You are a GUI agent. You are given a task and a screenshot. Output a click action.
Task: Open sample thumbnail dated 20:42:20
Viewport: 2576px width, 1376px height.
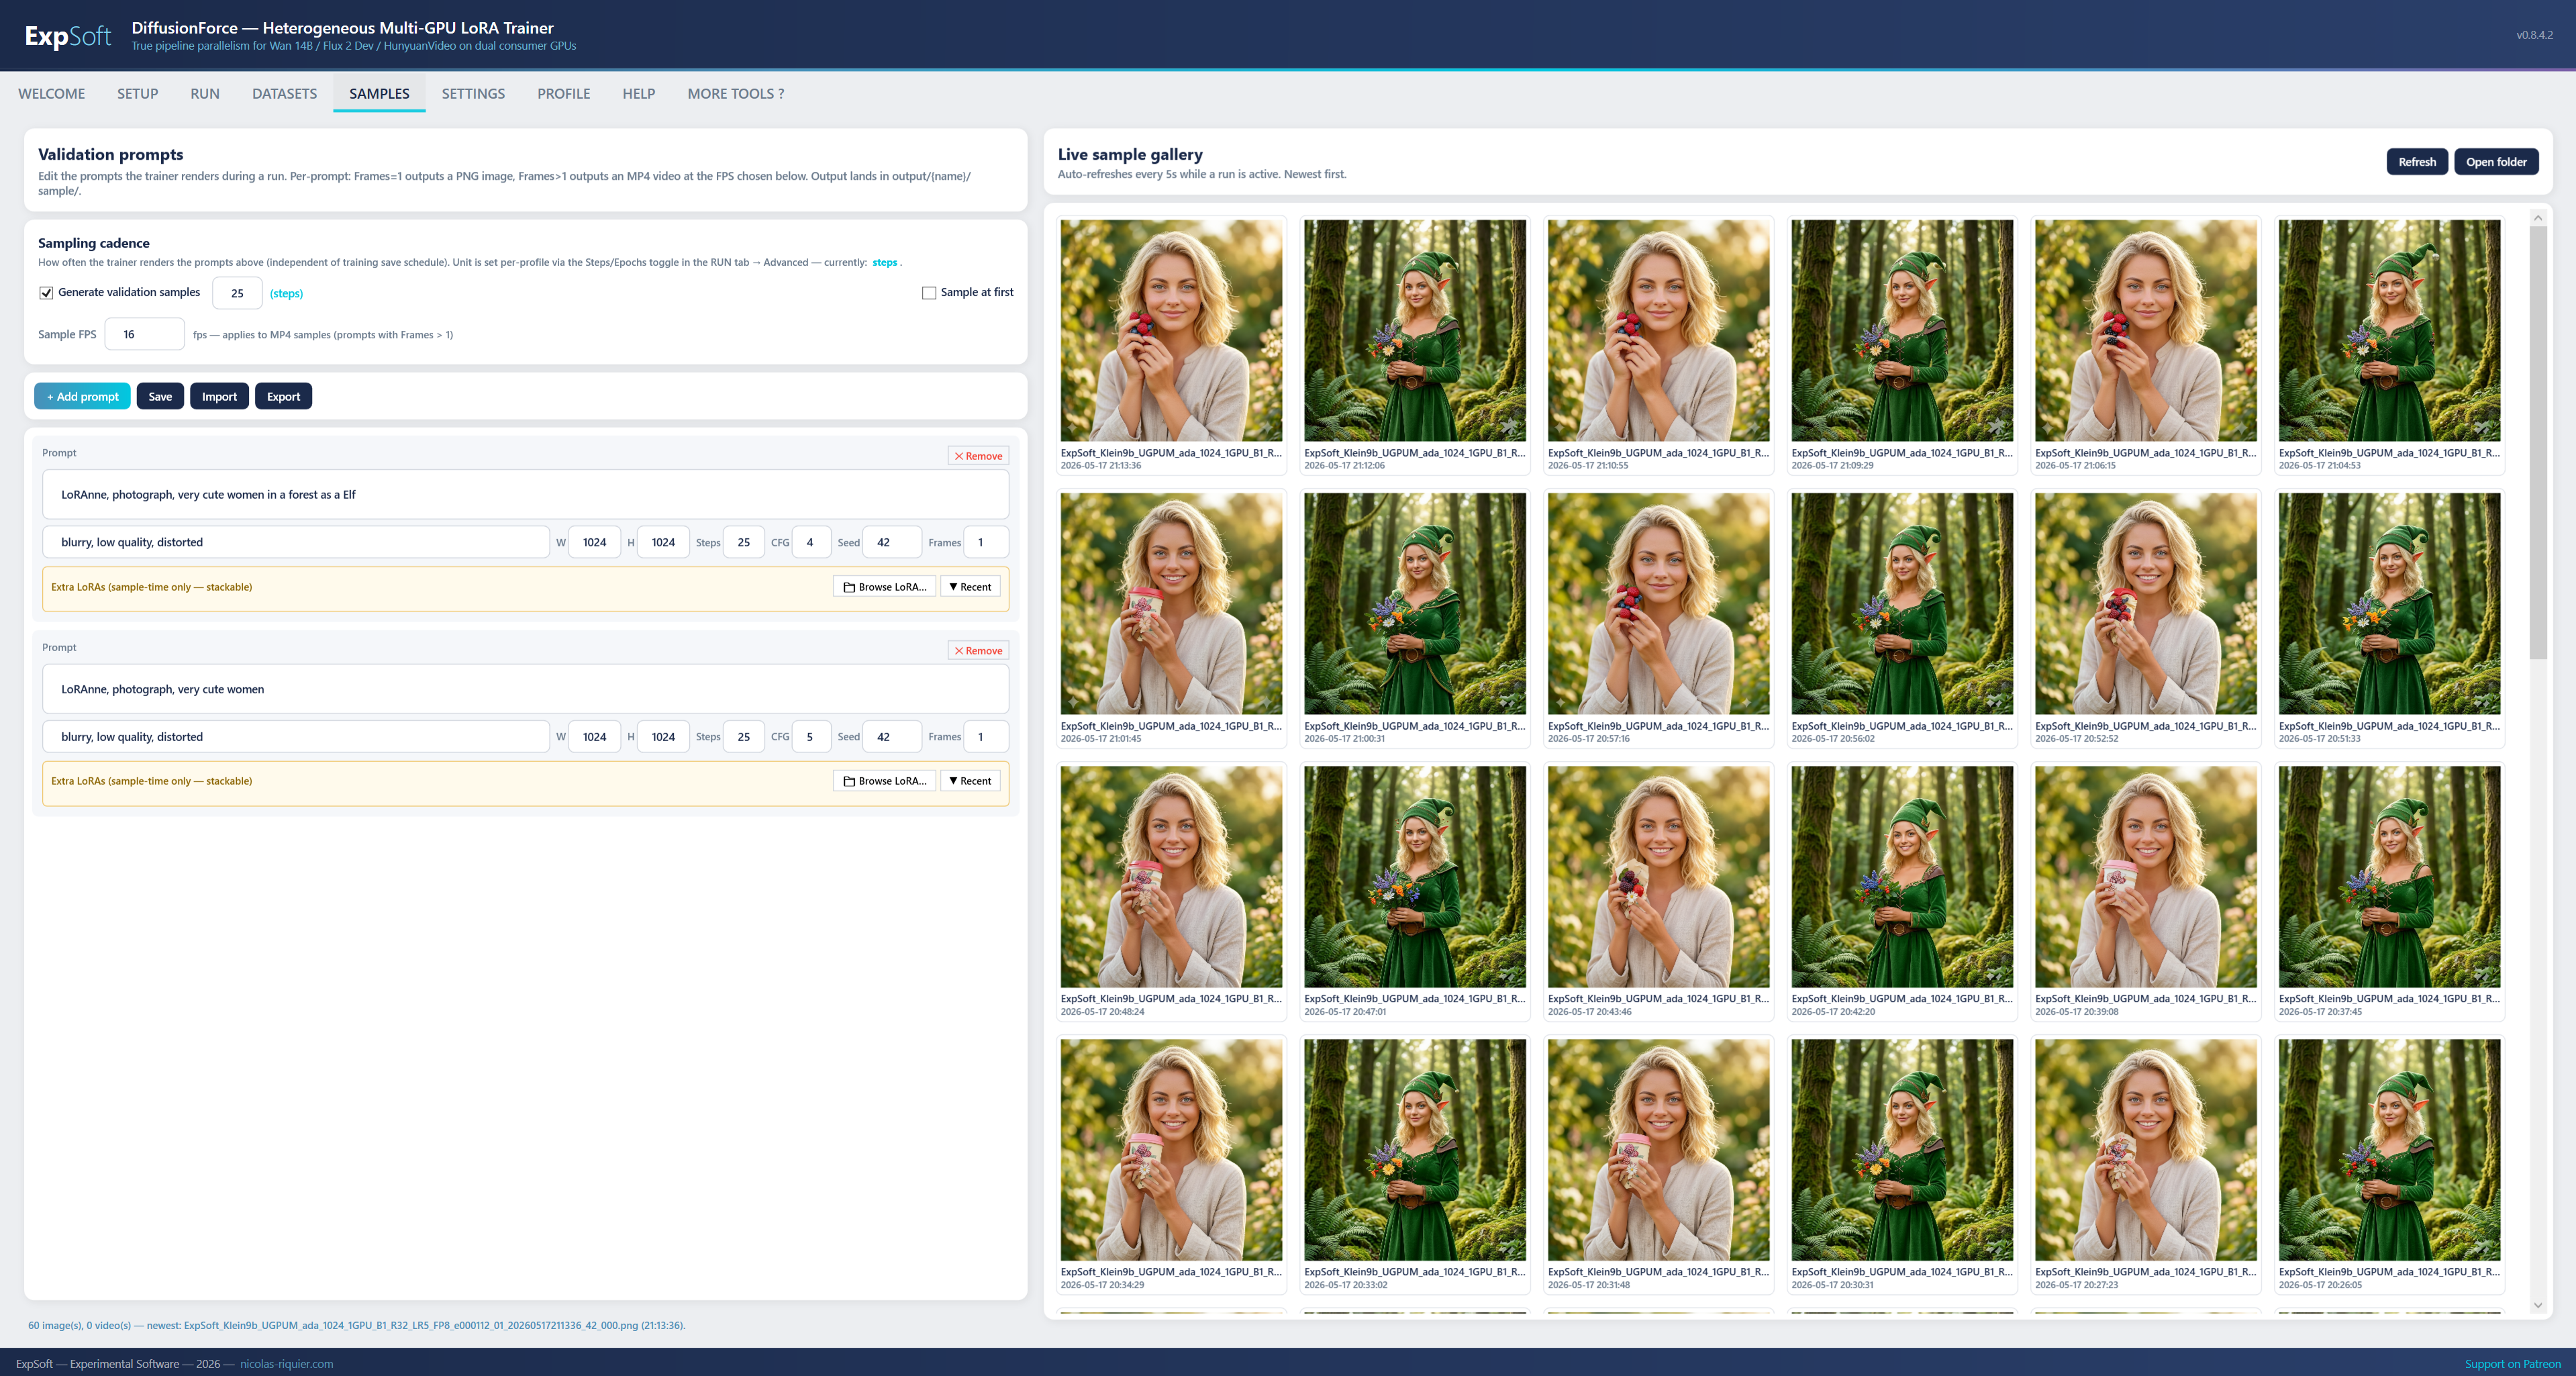pyautogui.click(x=1902, y=877)
